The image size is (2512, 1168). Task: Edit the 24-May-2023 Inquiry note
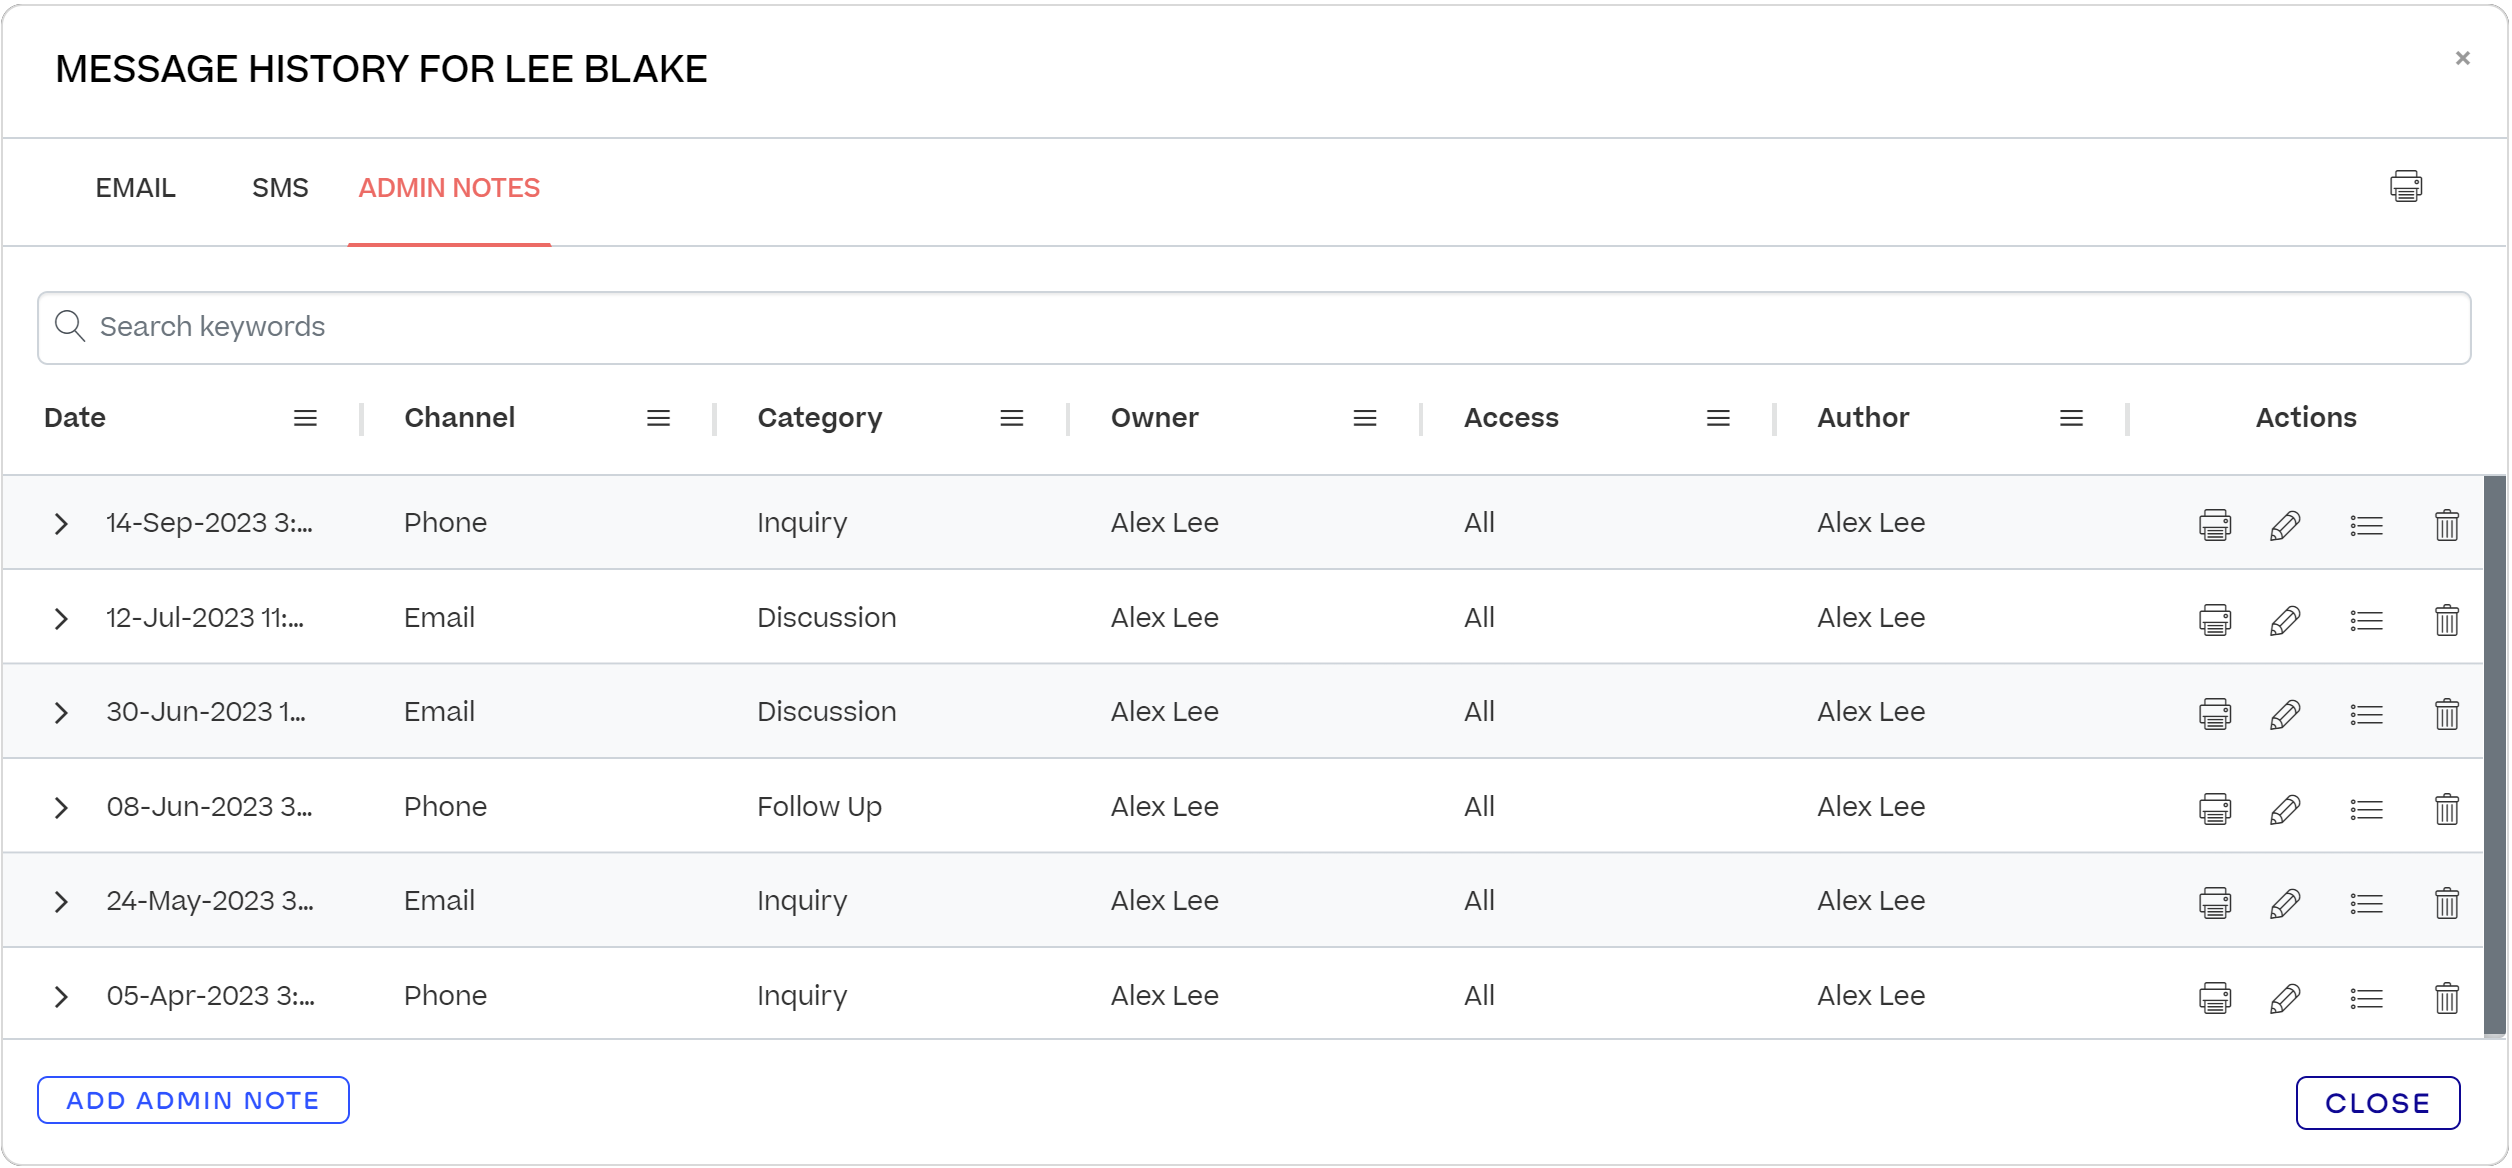[x=2287, y=901]
